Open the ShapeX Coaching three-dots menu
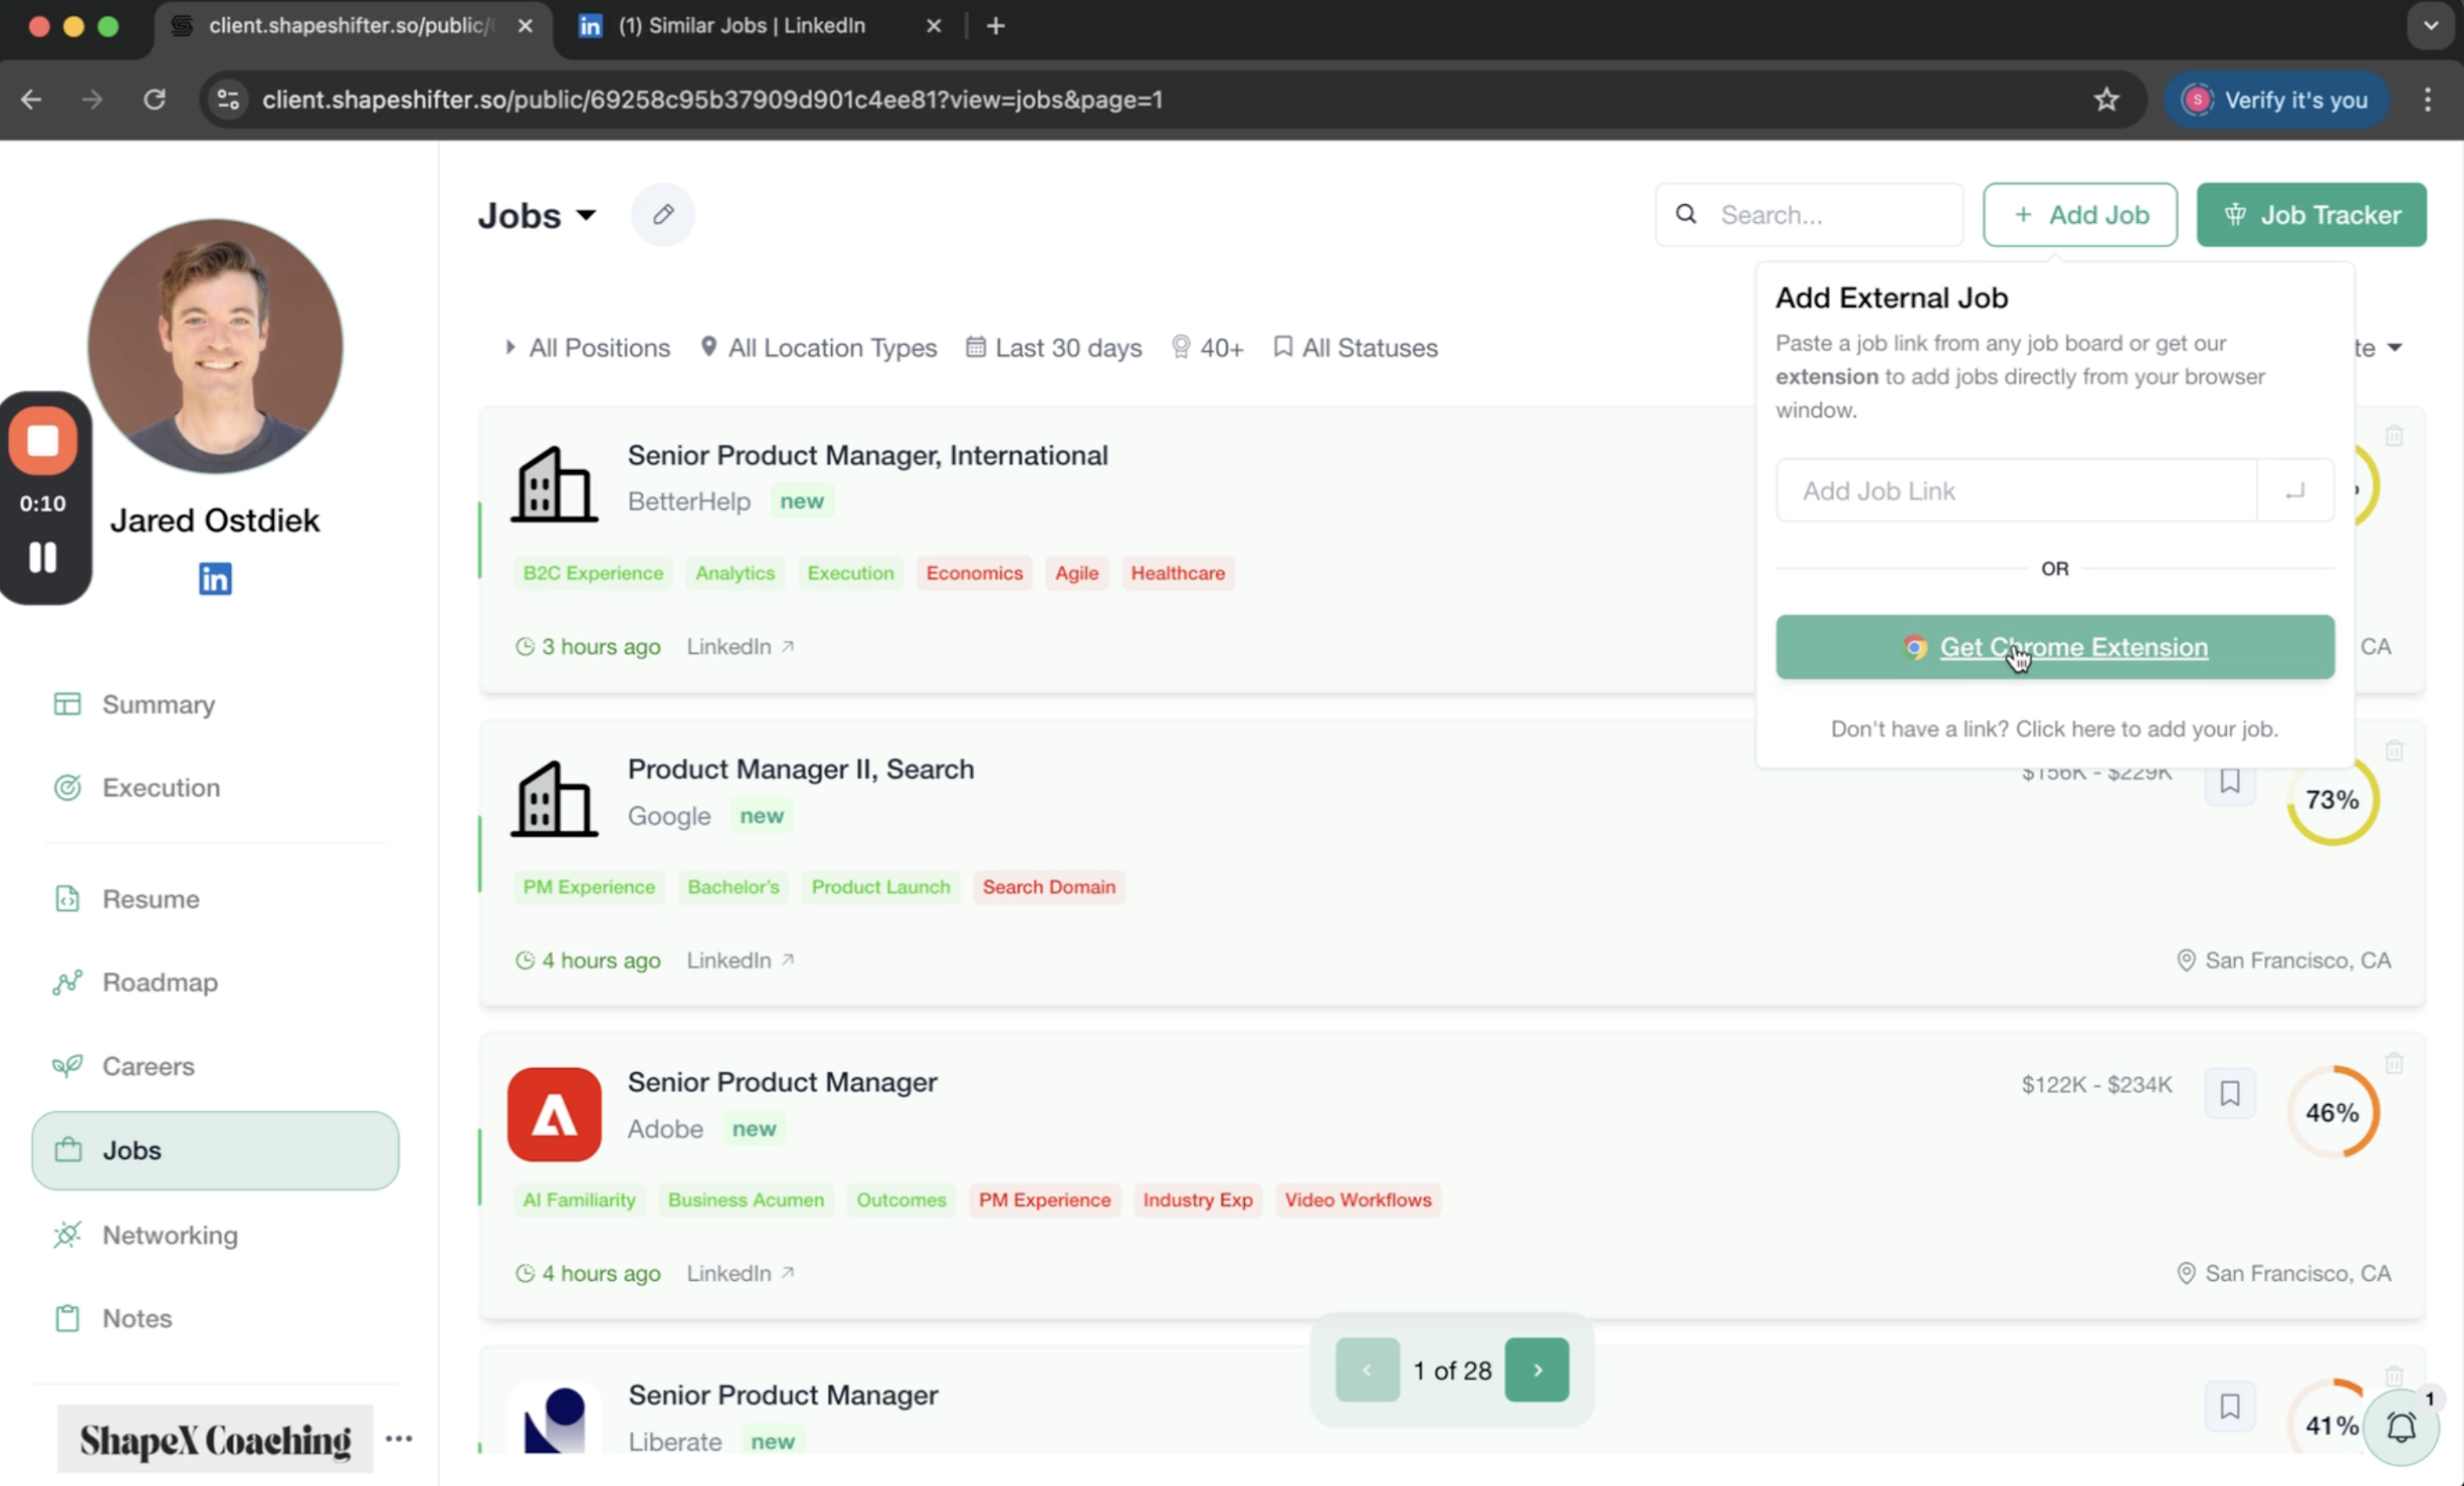This screenshot has height=1486, width=2464. 398,1438
